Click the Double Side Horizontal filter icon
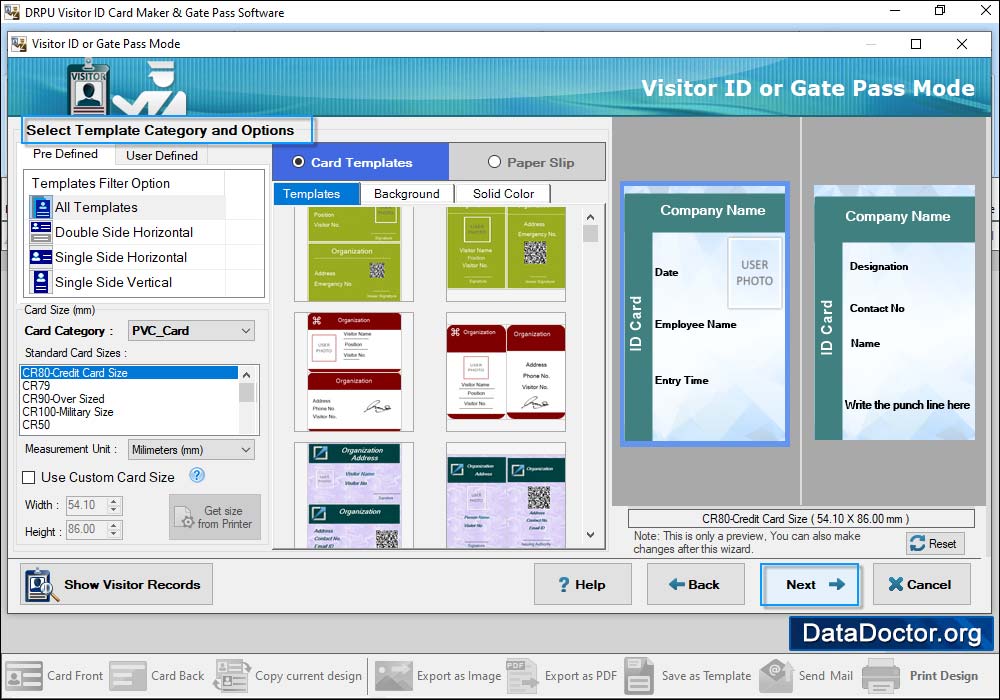Screen dimensions: 1000x700 coord(41,232)
